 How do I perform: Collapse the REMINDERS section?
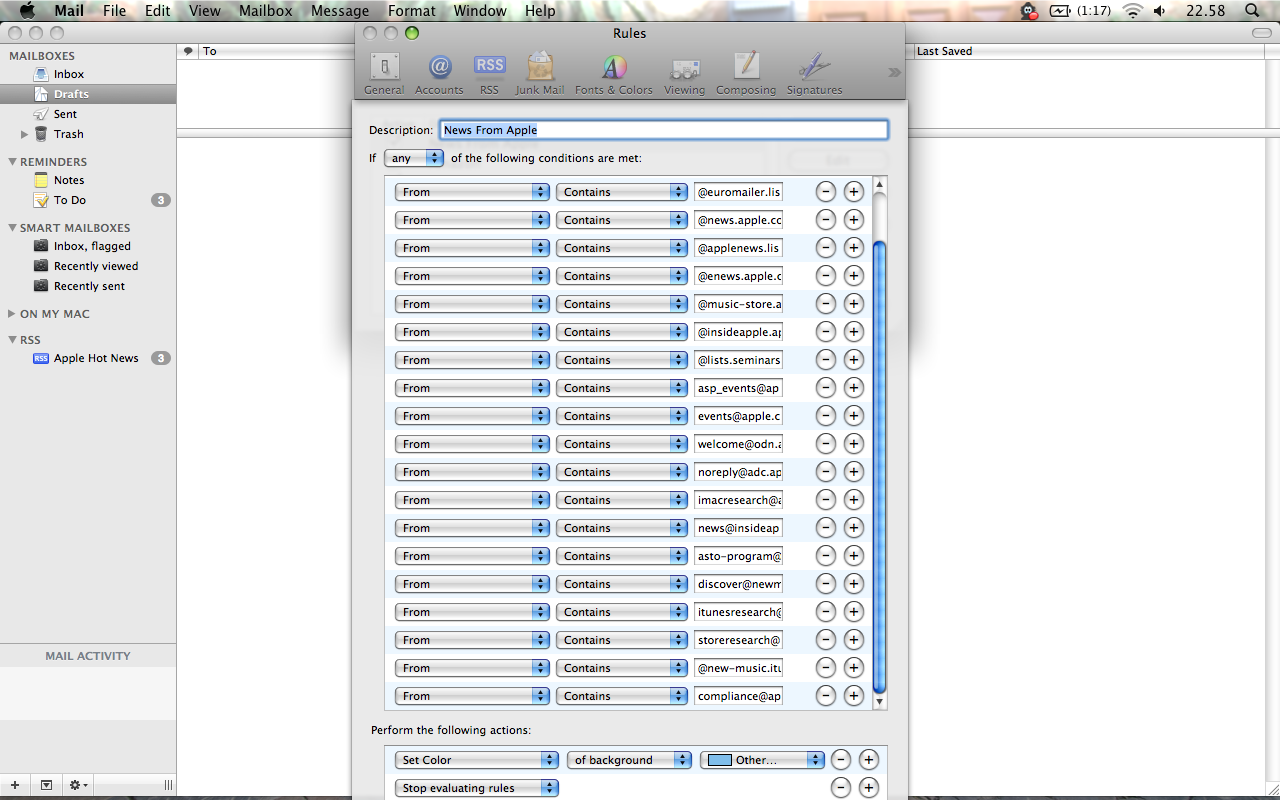point(12,162)
